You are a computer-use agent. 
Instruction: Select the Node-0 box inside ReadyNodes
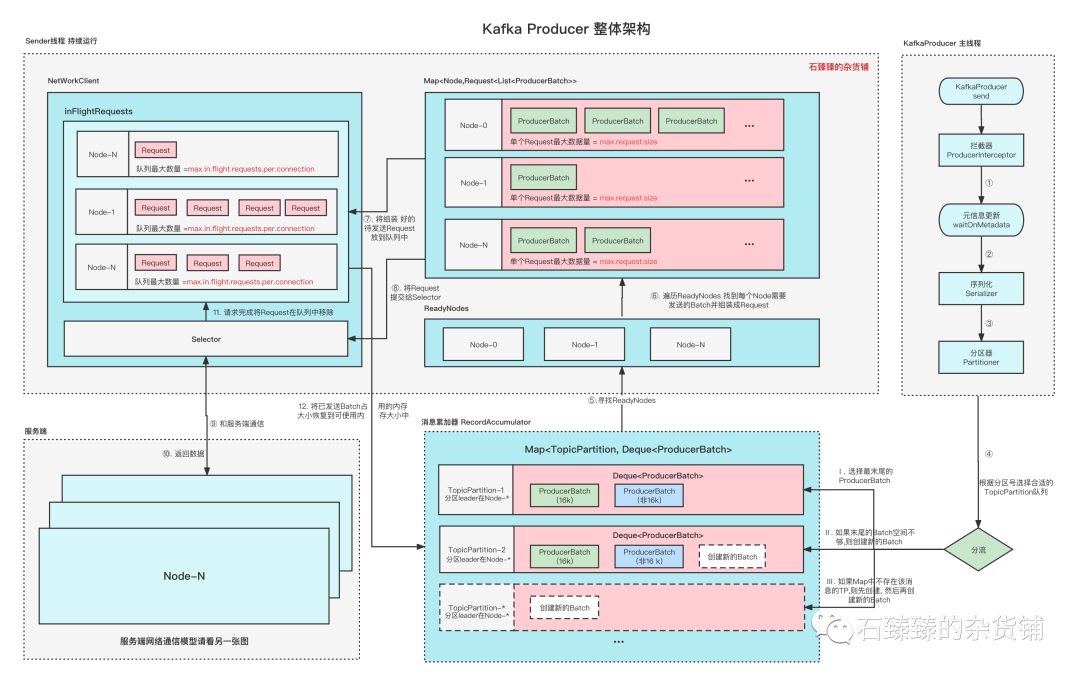pyautogui.click(x=483, y=345)
